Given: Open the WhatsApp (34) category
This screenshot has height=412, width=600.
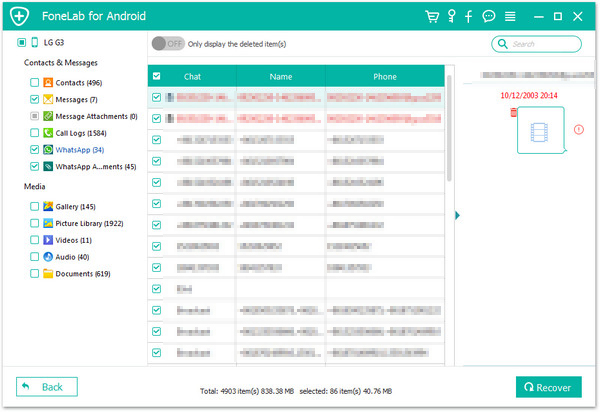Looking at the screenshot, I should [x=80, y=150].
